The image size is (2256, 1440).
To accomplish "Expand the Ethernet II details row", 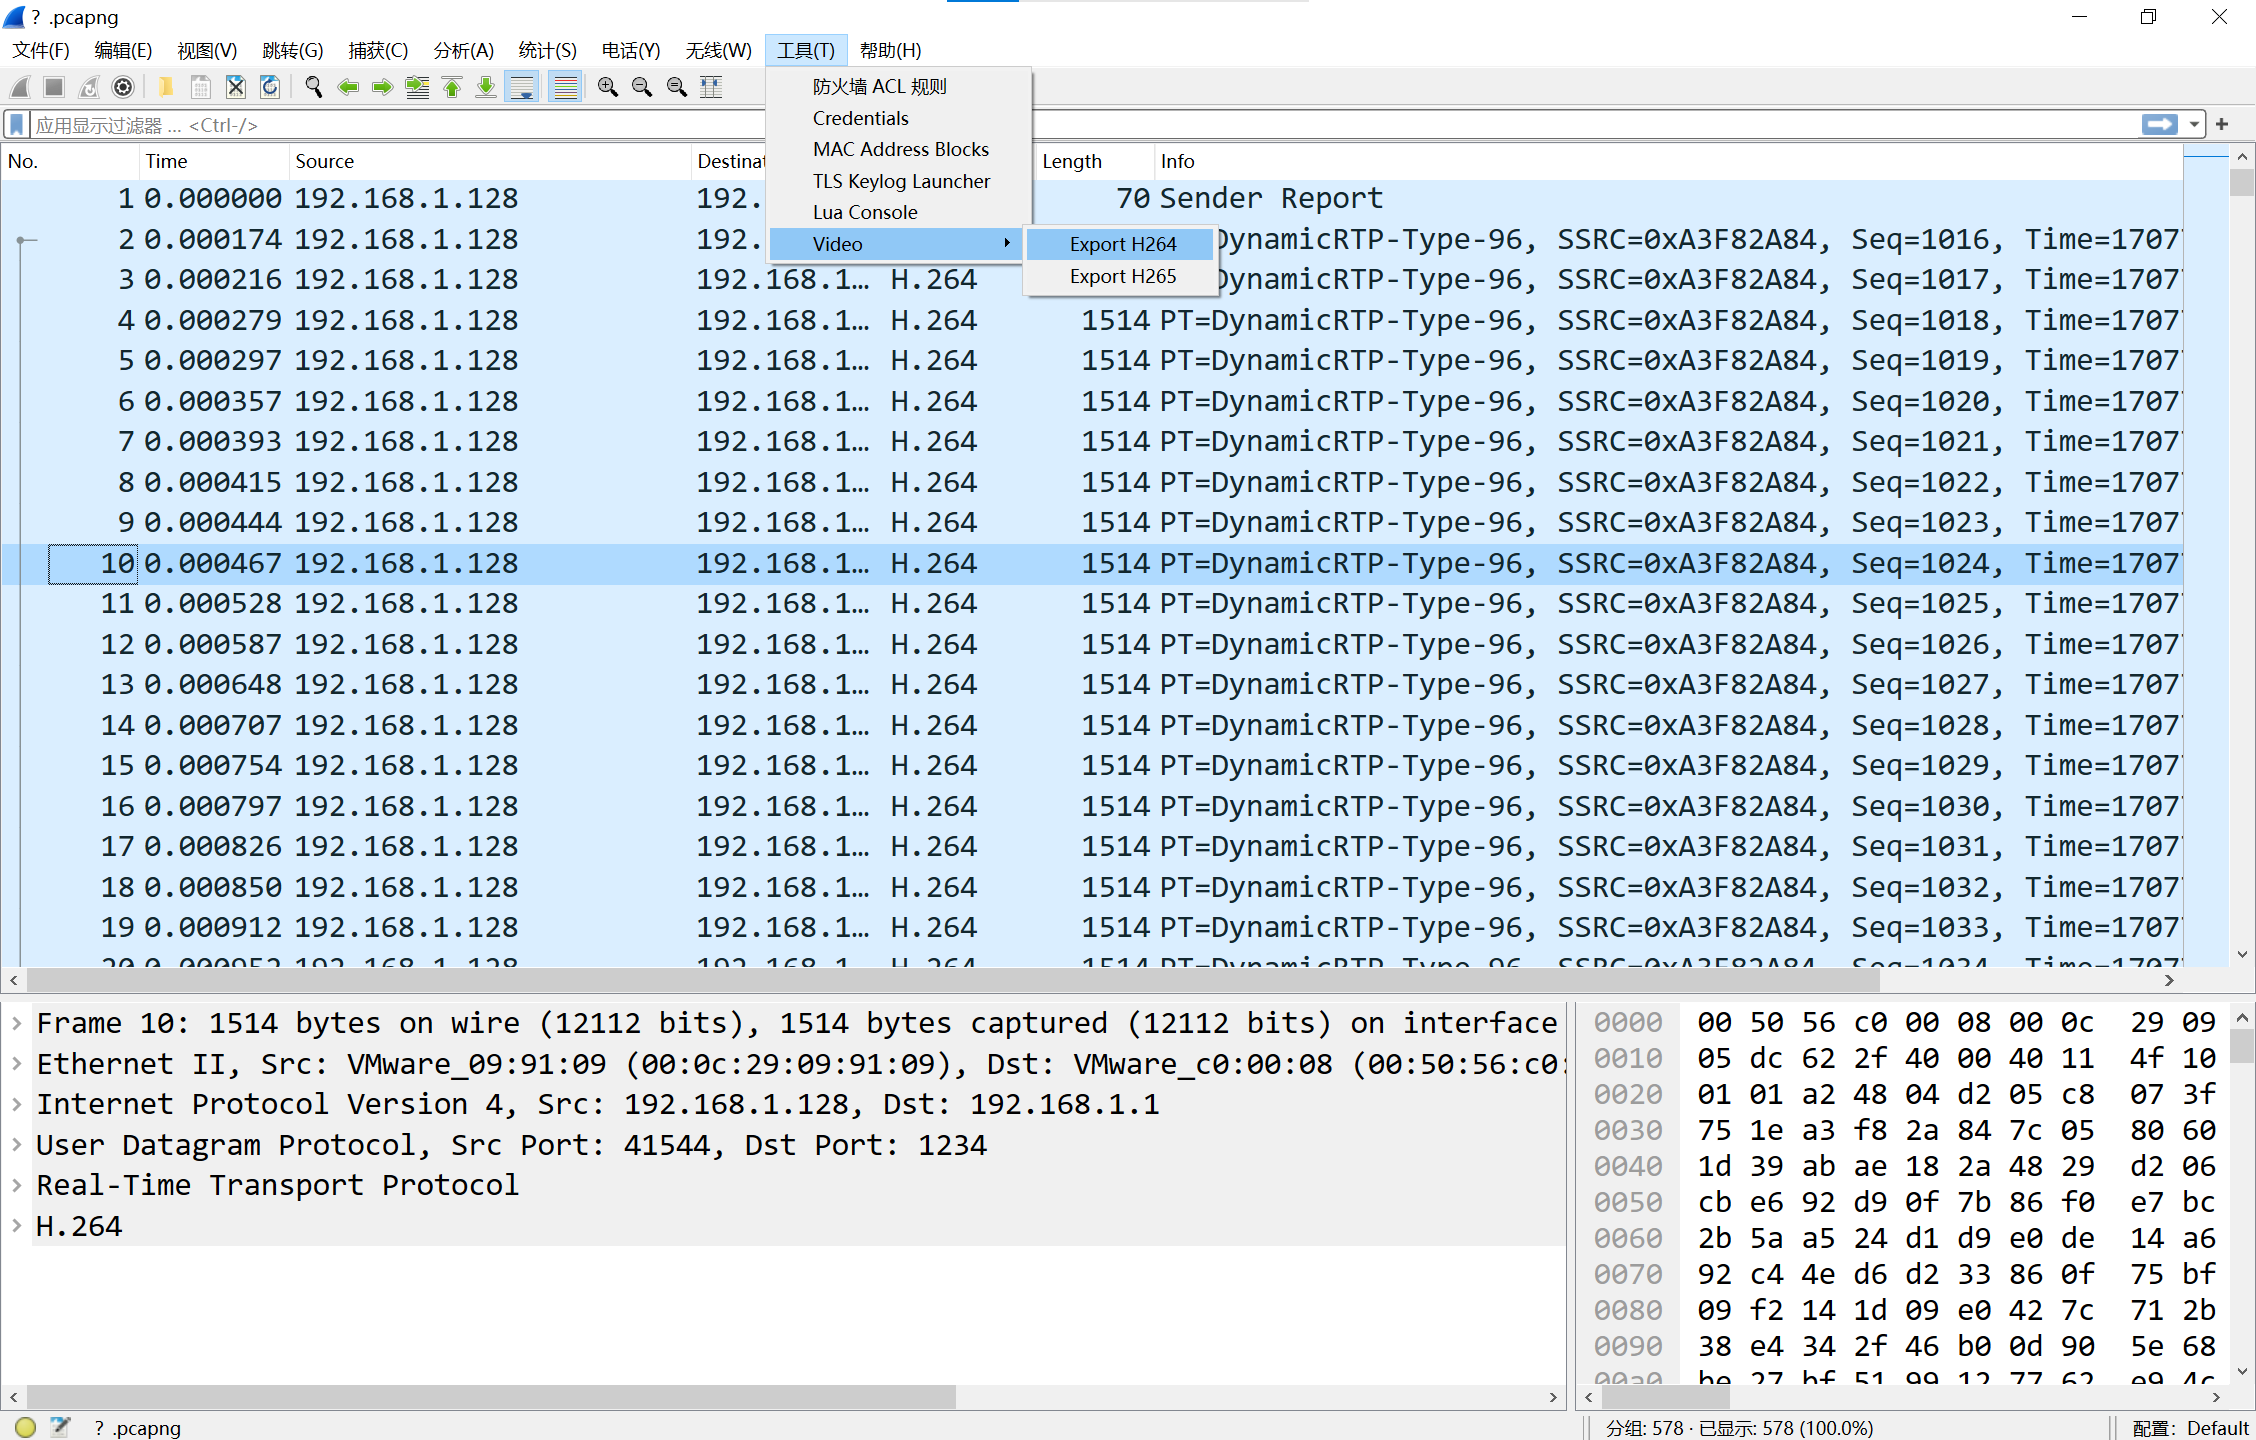I will [17, 1064].
